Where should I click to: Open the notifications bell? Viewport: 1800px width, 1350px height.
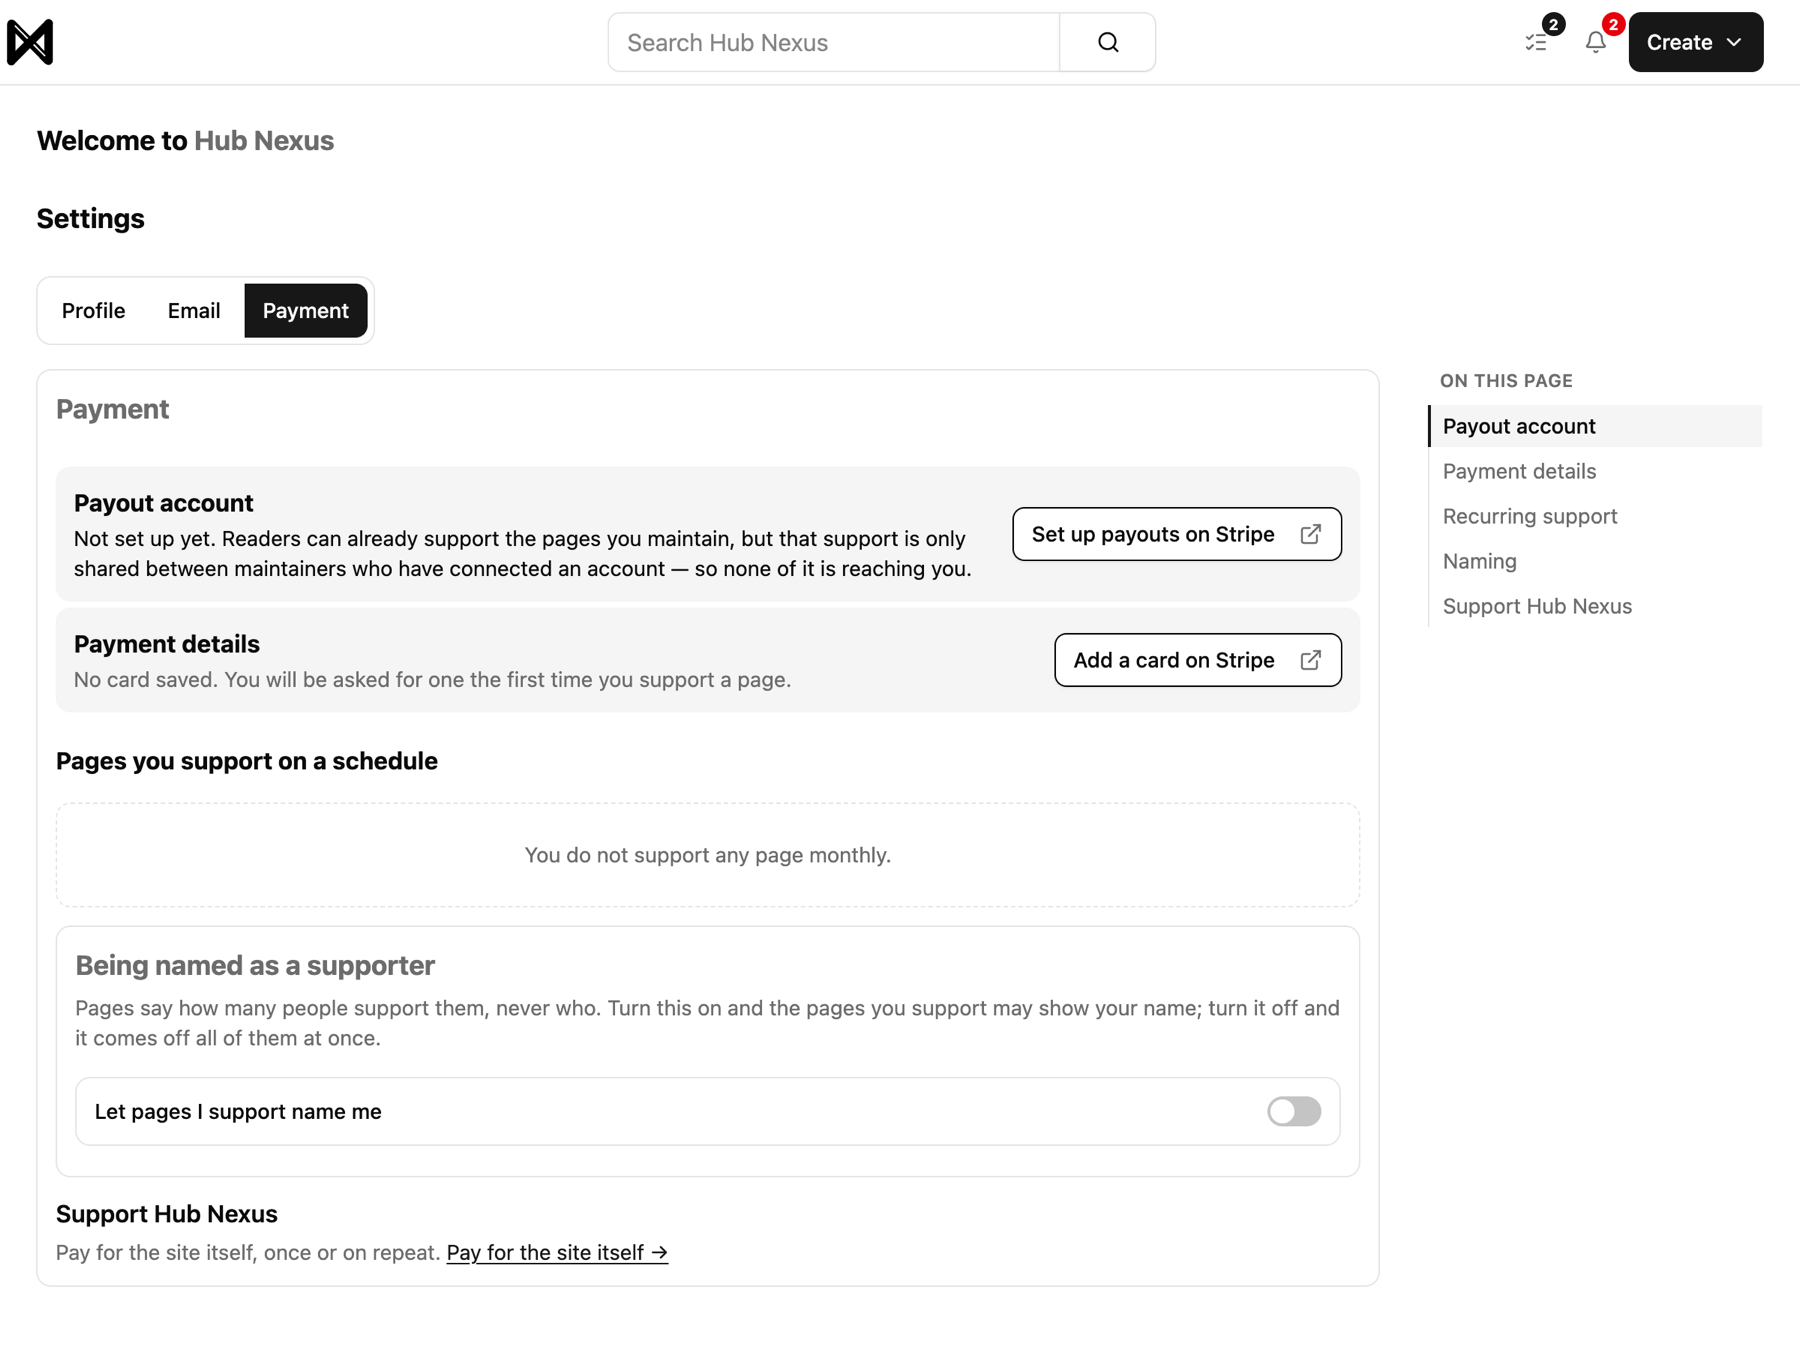(1595, 42)
